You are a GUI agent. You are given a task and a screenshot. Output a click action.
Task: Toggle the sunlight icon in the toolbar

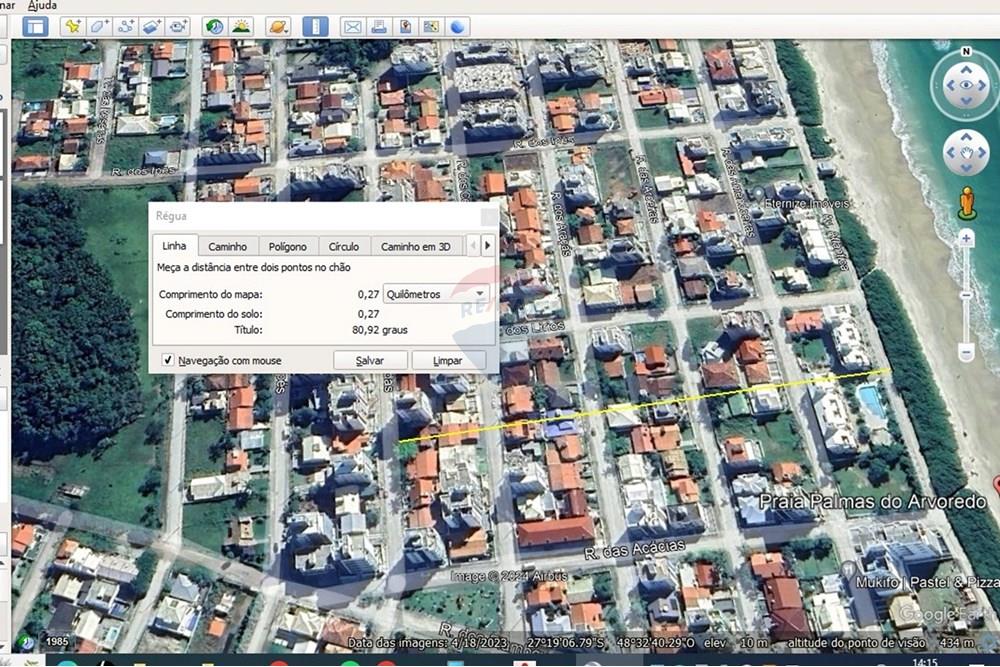241,27
